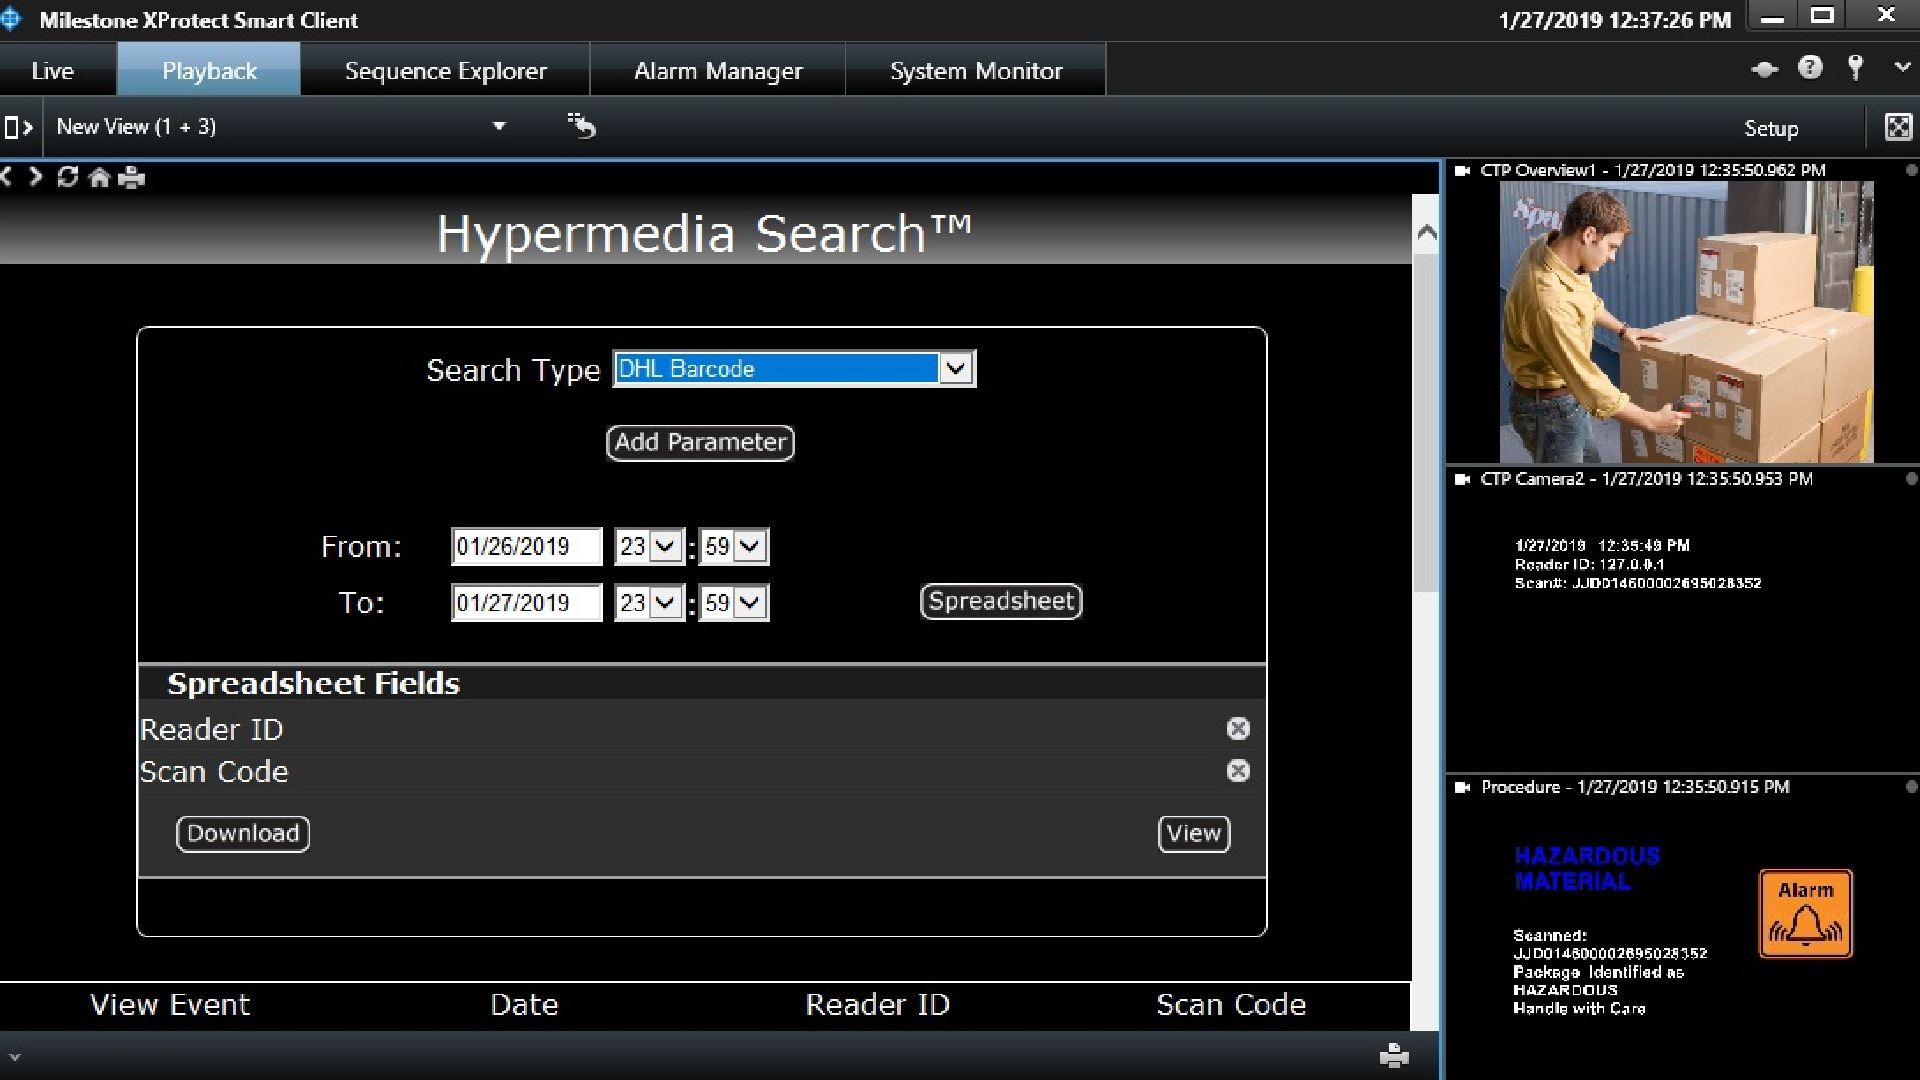Go to browser home page
1920x1080 pixels.
99,178
